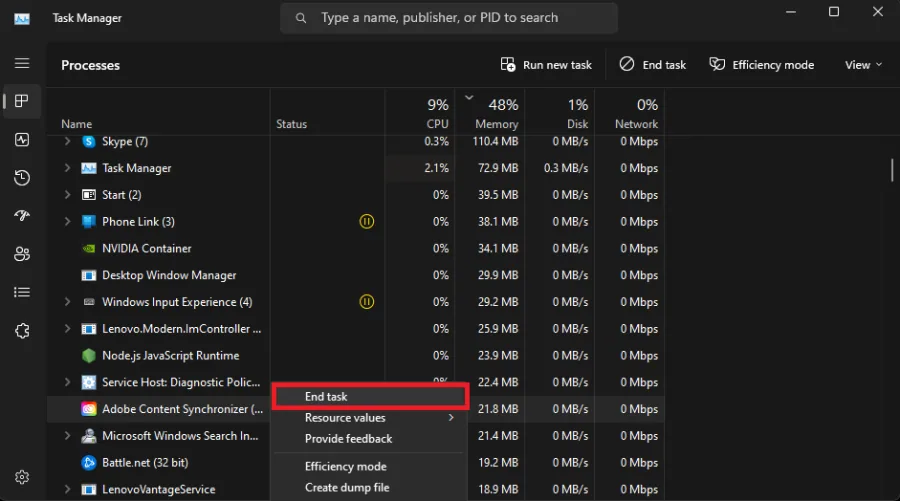Expand the LenovoVantageService row
This screenshot has width=900, height=501.
67,490
